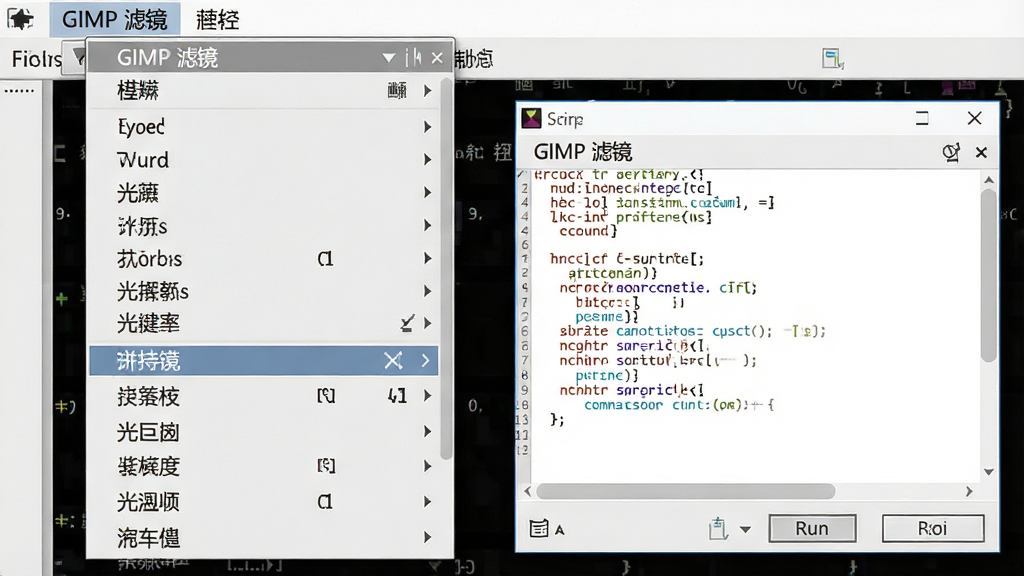Click the code line starting with 'commacsoor'
This screenshot has width=1024, height=576.
679,405
